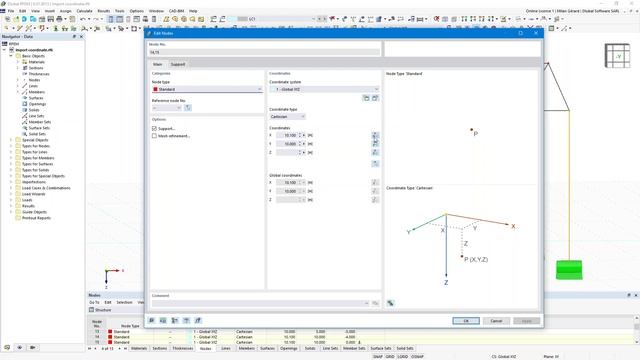This screenshot has width=640, height=360.
Task: Open the Node type Standard dropdown
Action: (207, 89)
